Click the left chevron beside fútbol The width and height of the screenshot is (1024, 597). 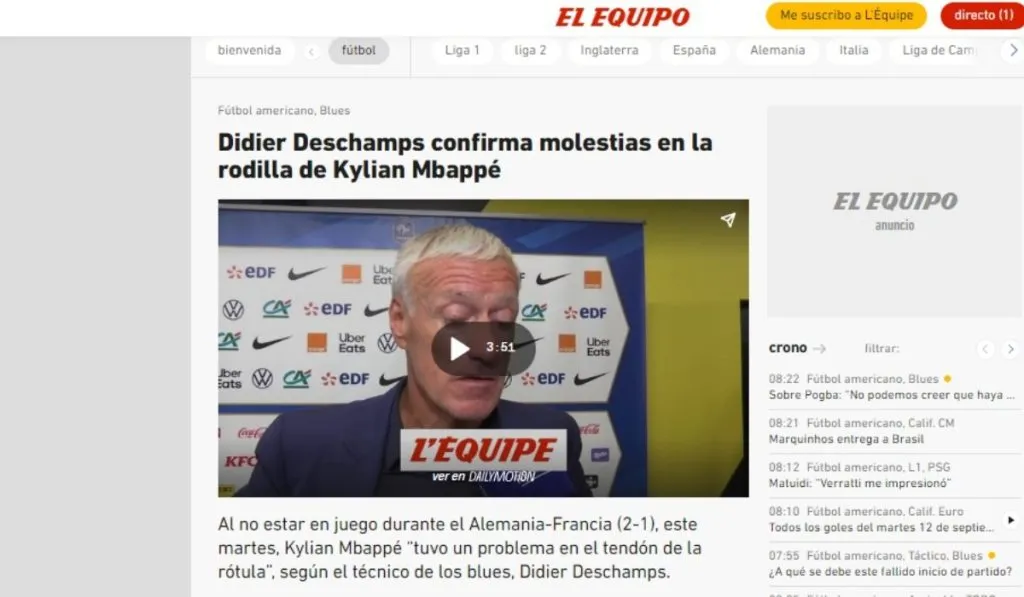pyautogui.click(x=312, y=52)
